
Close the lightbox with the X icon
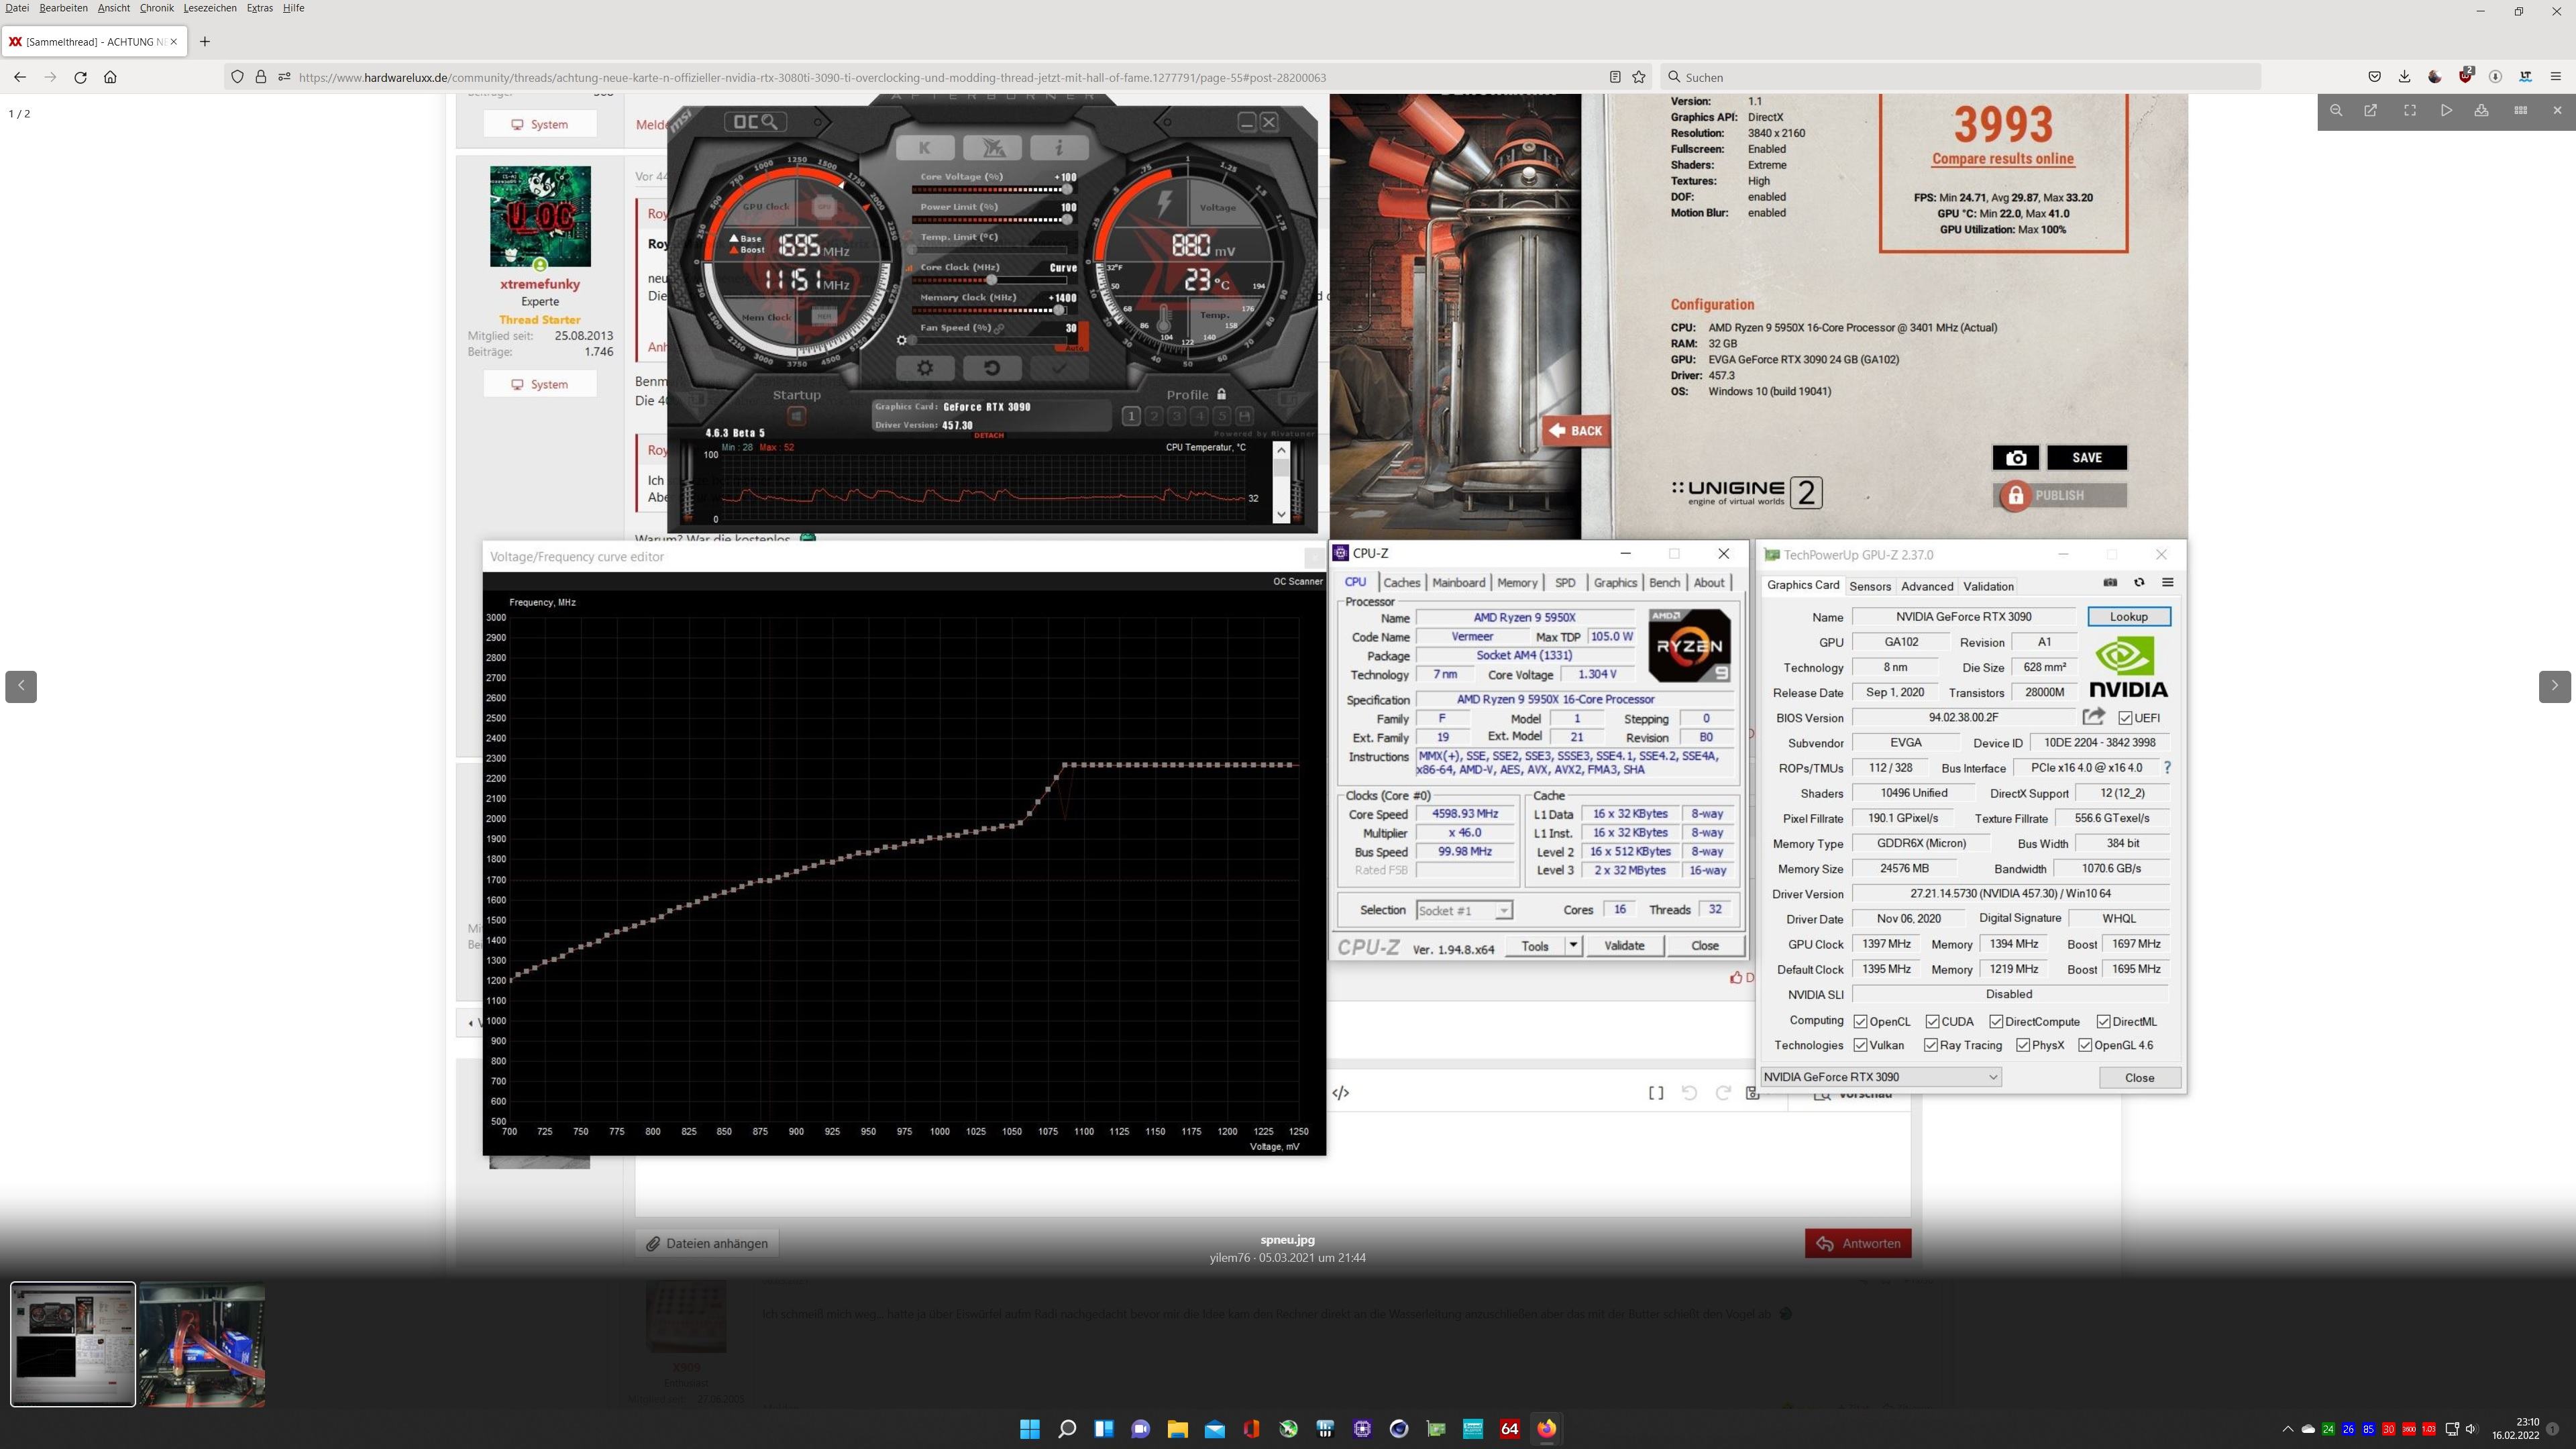2557,110
